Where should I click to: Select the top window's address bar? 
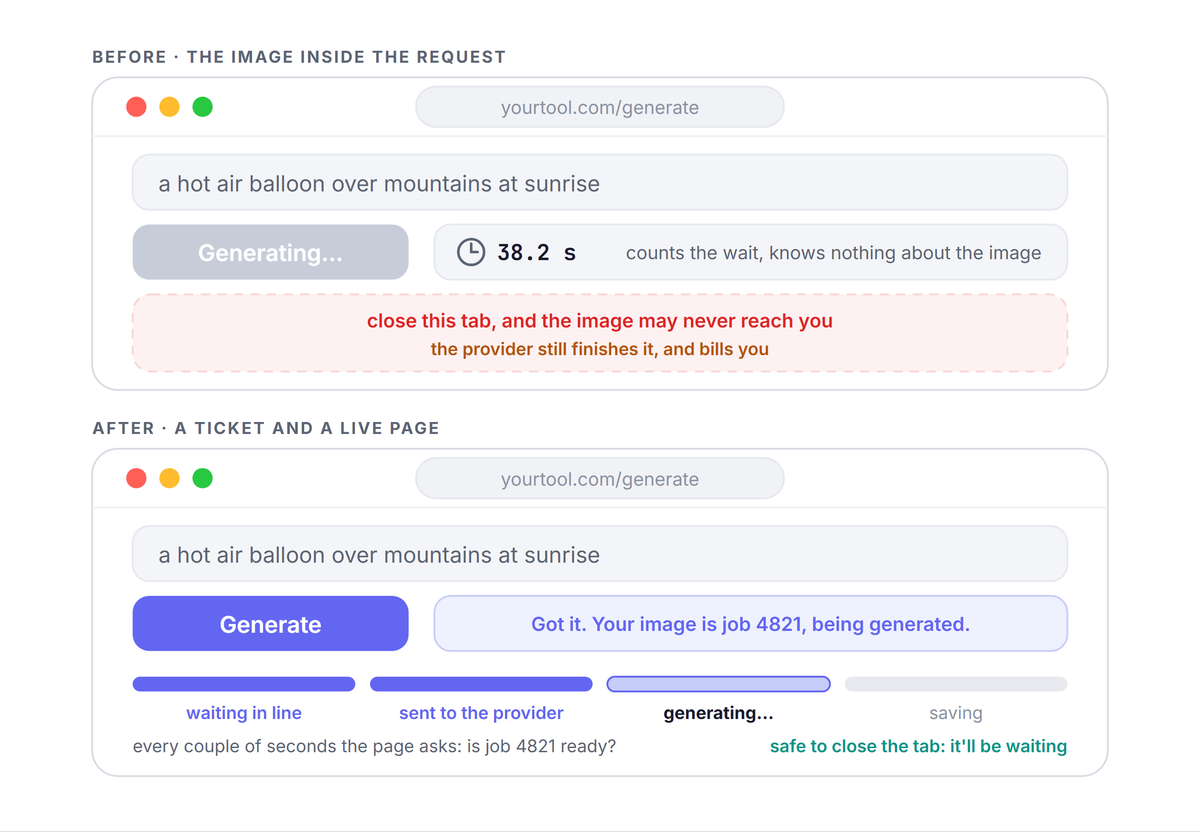[x=600, y=107]
